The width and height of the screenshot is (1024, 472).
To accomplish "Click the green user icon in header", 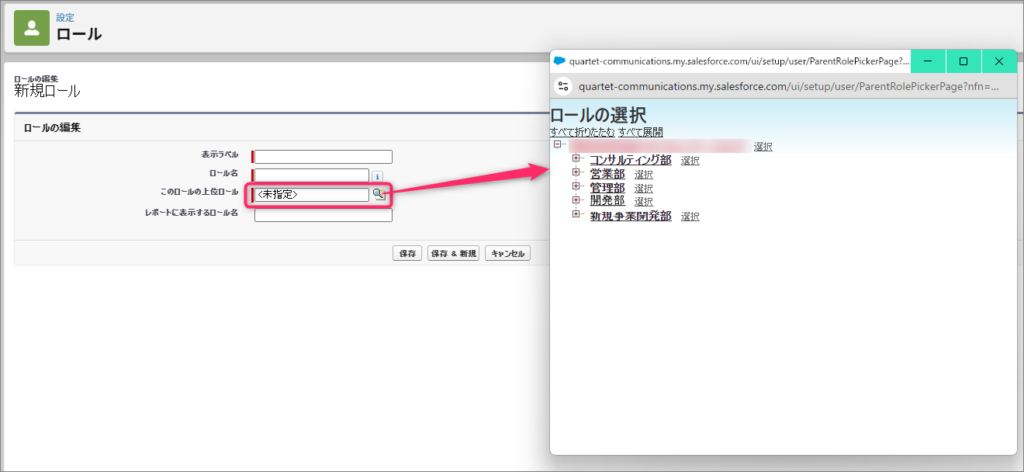I will 31,27.
